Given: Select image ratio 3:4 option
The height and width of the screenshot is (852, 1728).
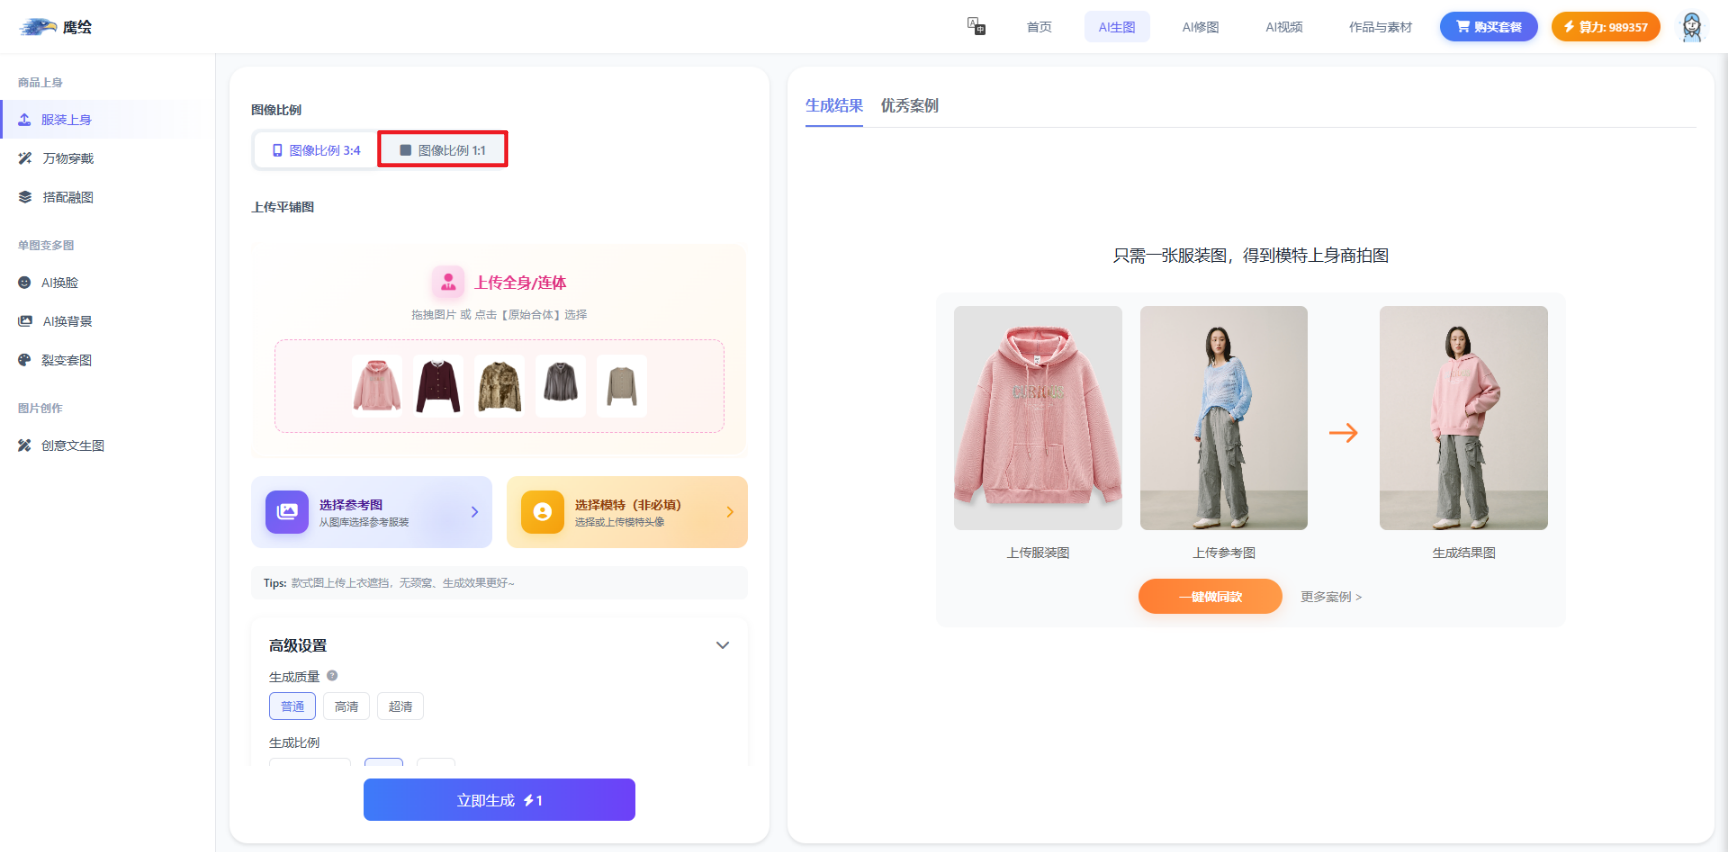Looking at the screenshot, I should (316, 151).
